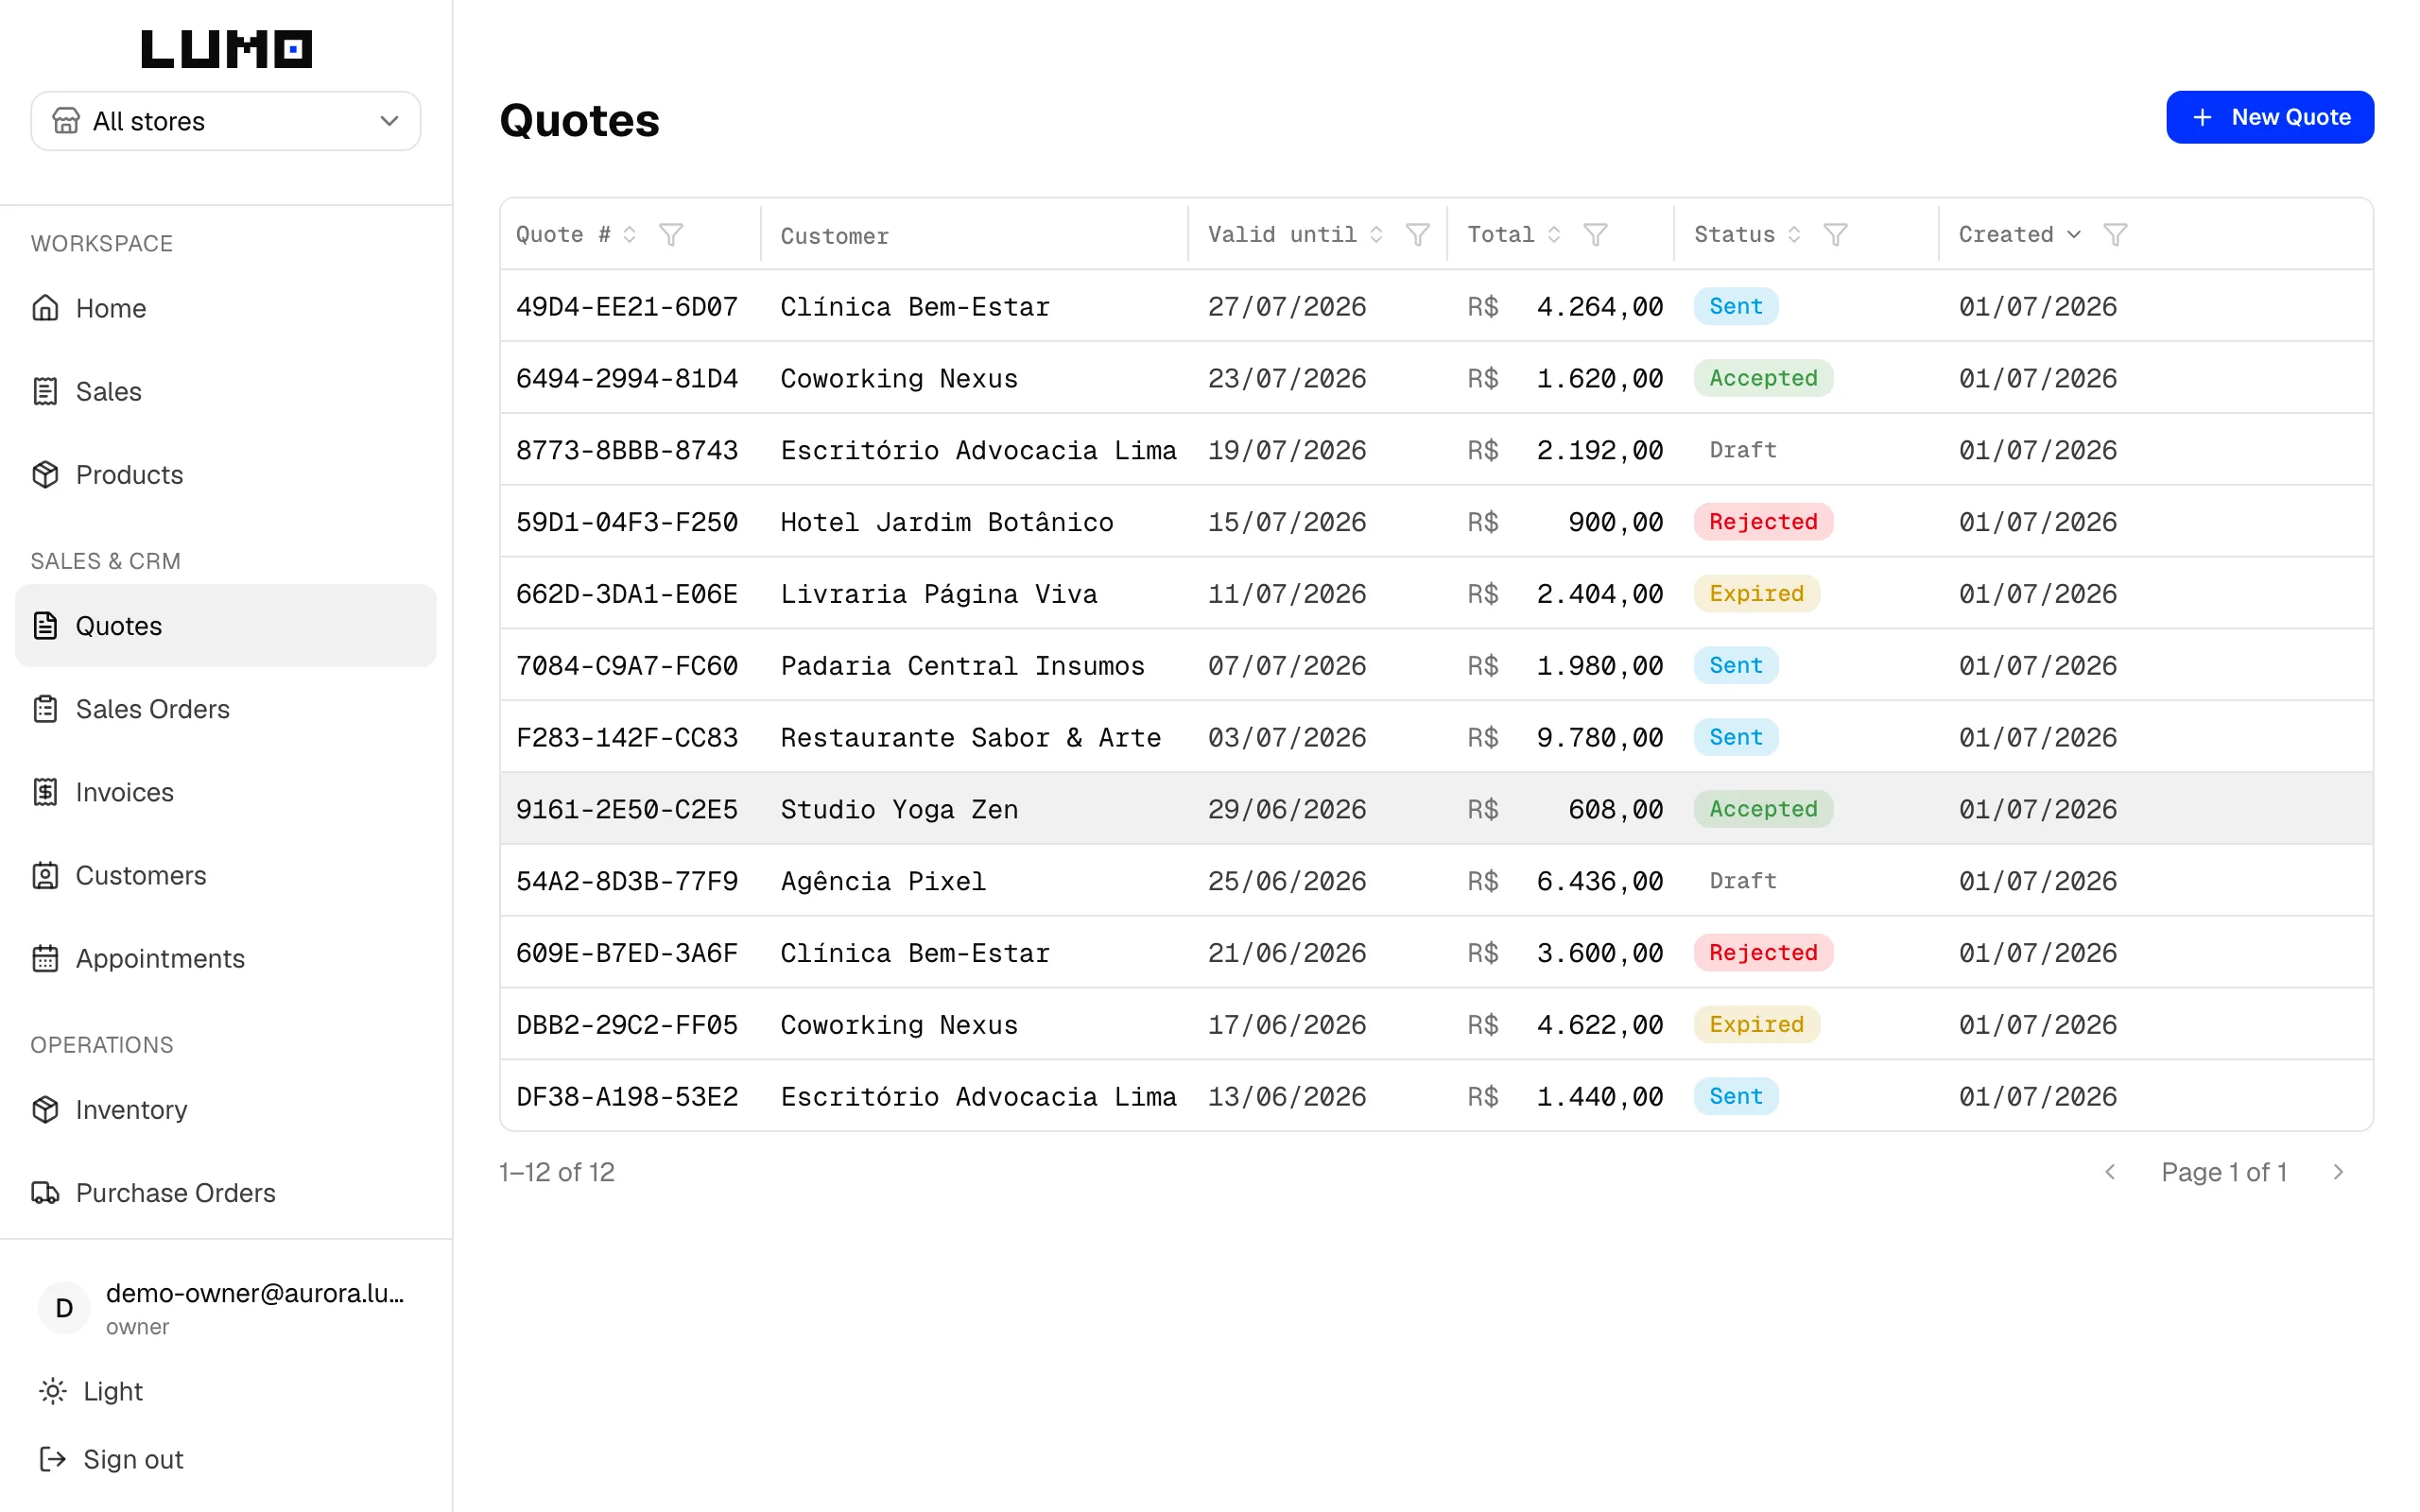Open quote row for Studio Yoga Zen
This screenshot has height=1512, width=2420.
1436,808
